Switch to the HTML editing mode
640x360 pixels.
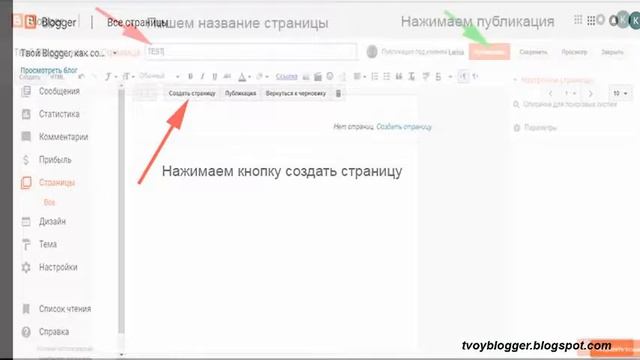[x=57, y=77]
